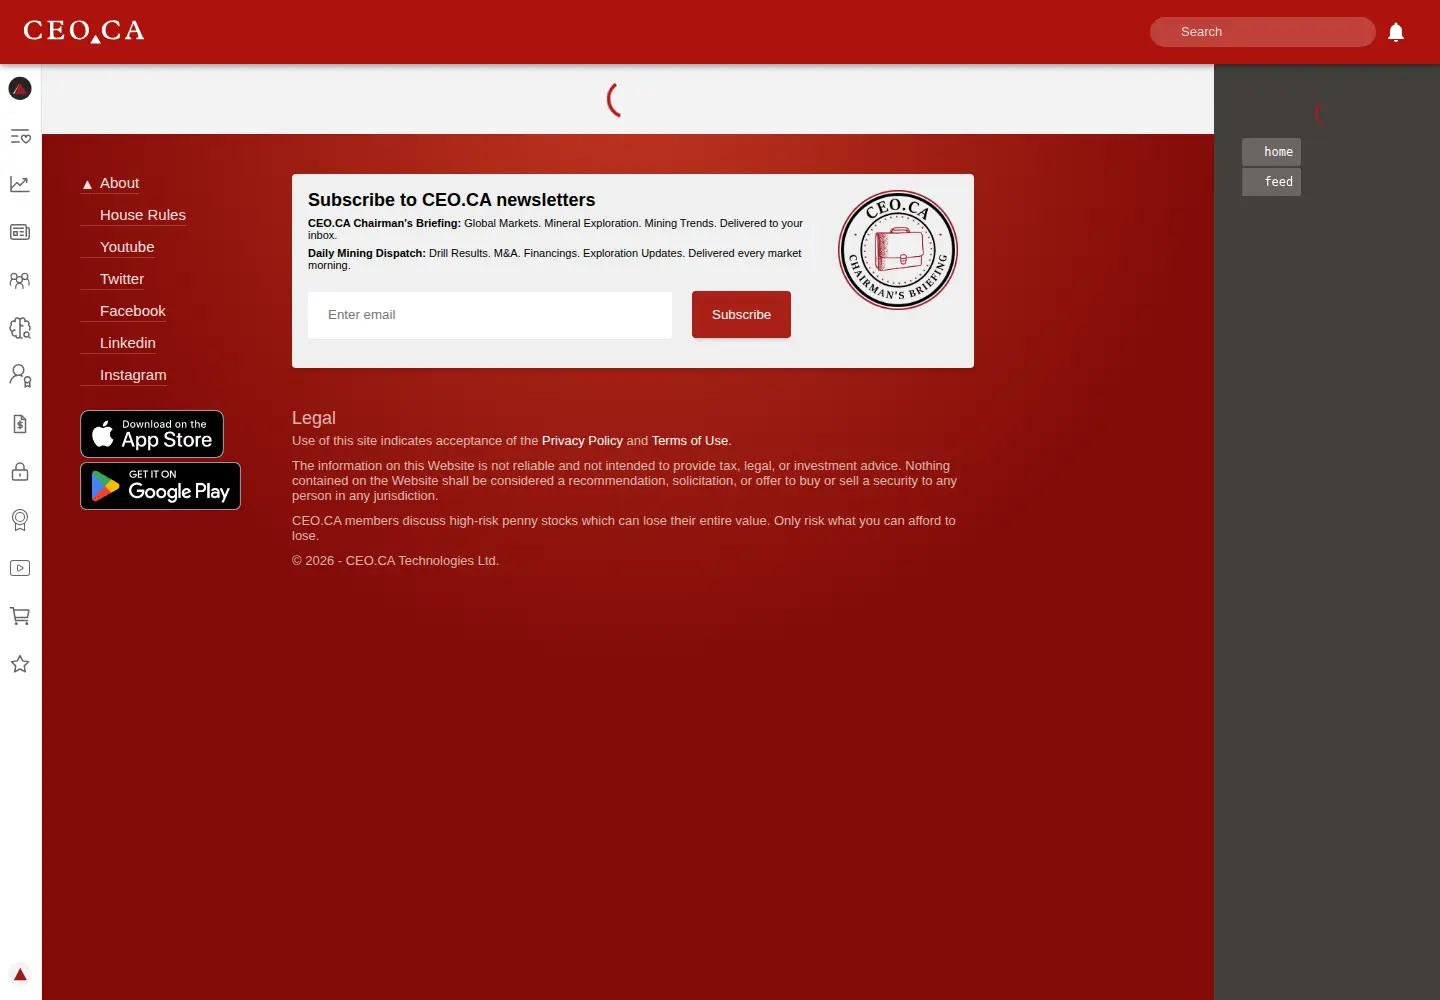The width and height of the screenshot is (1440, 1000).
Task: Open the shopping cart icon in sidebar
Action: coord(20,616)
